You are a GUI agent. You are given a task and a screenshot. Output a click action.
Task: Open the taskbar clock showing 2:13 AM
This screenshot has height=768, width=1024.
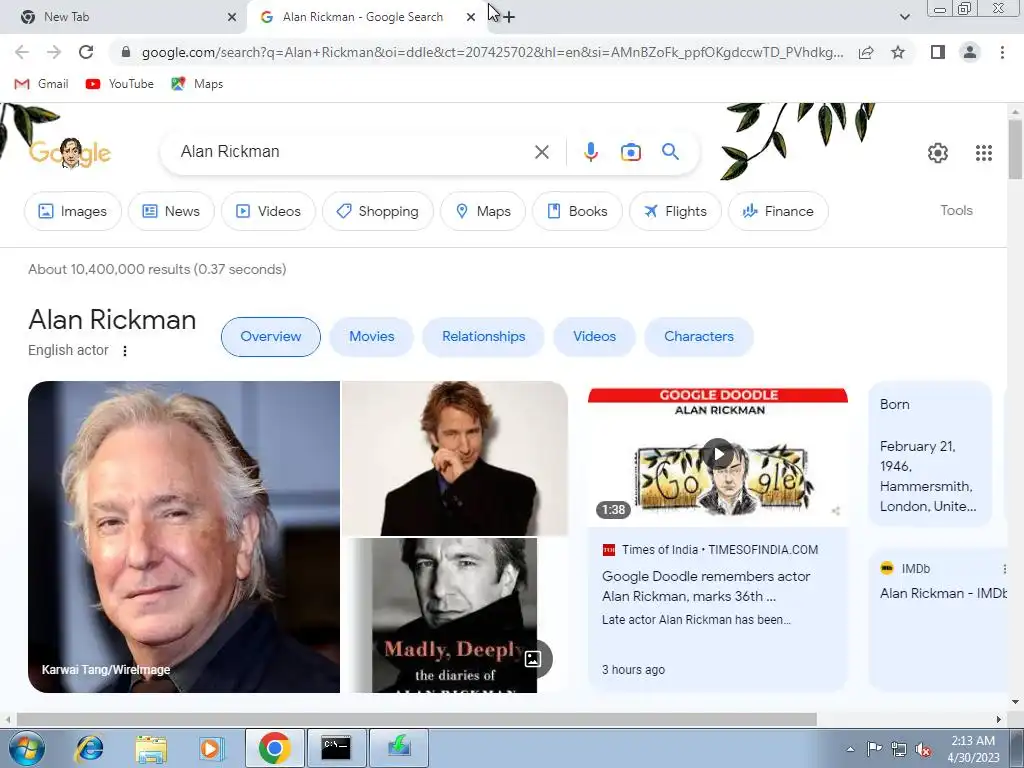tap(973, 749)
